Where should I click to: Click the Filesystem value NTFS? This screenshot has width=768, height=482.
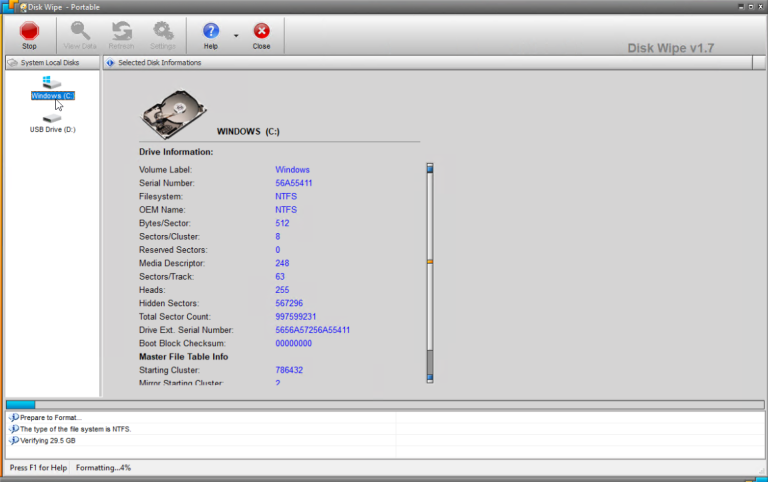coord(286,196)
